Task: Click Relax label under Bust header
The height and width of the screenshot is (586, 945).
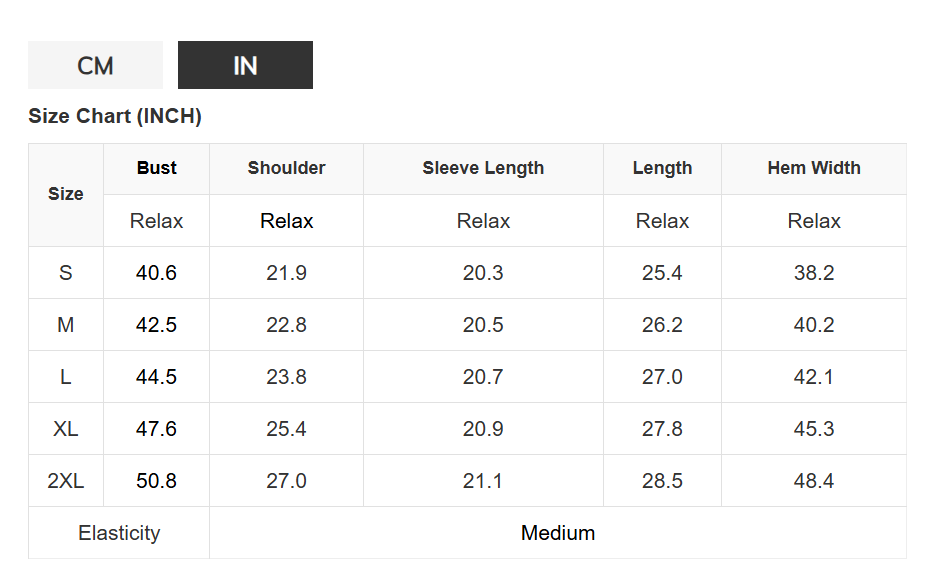Action: click(x=157, y=221)
